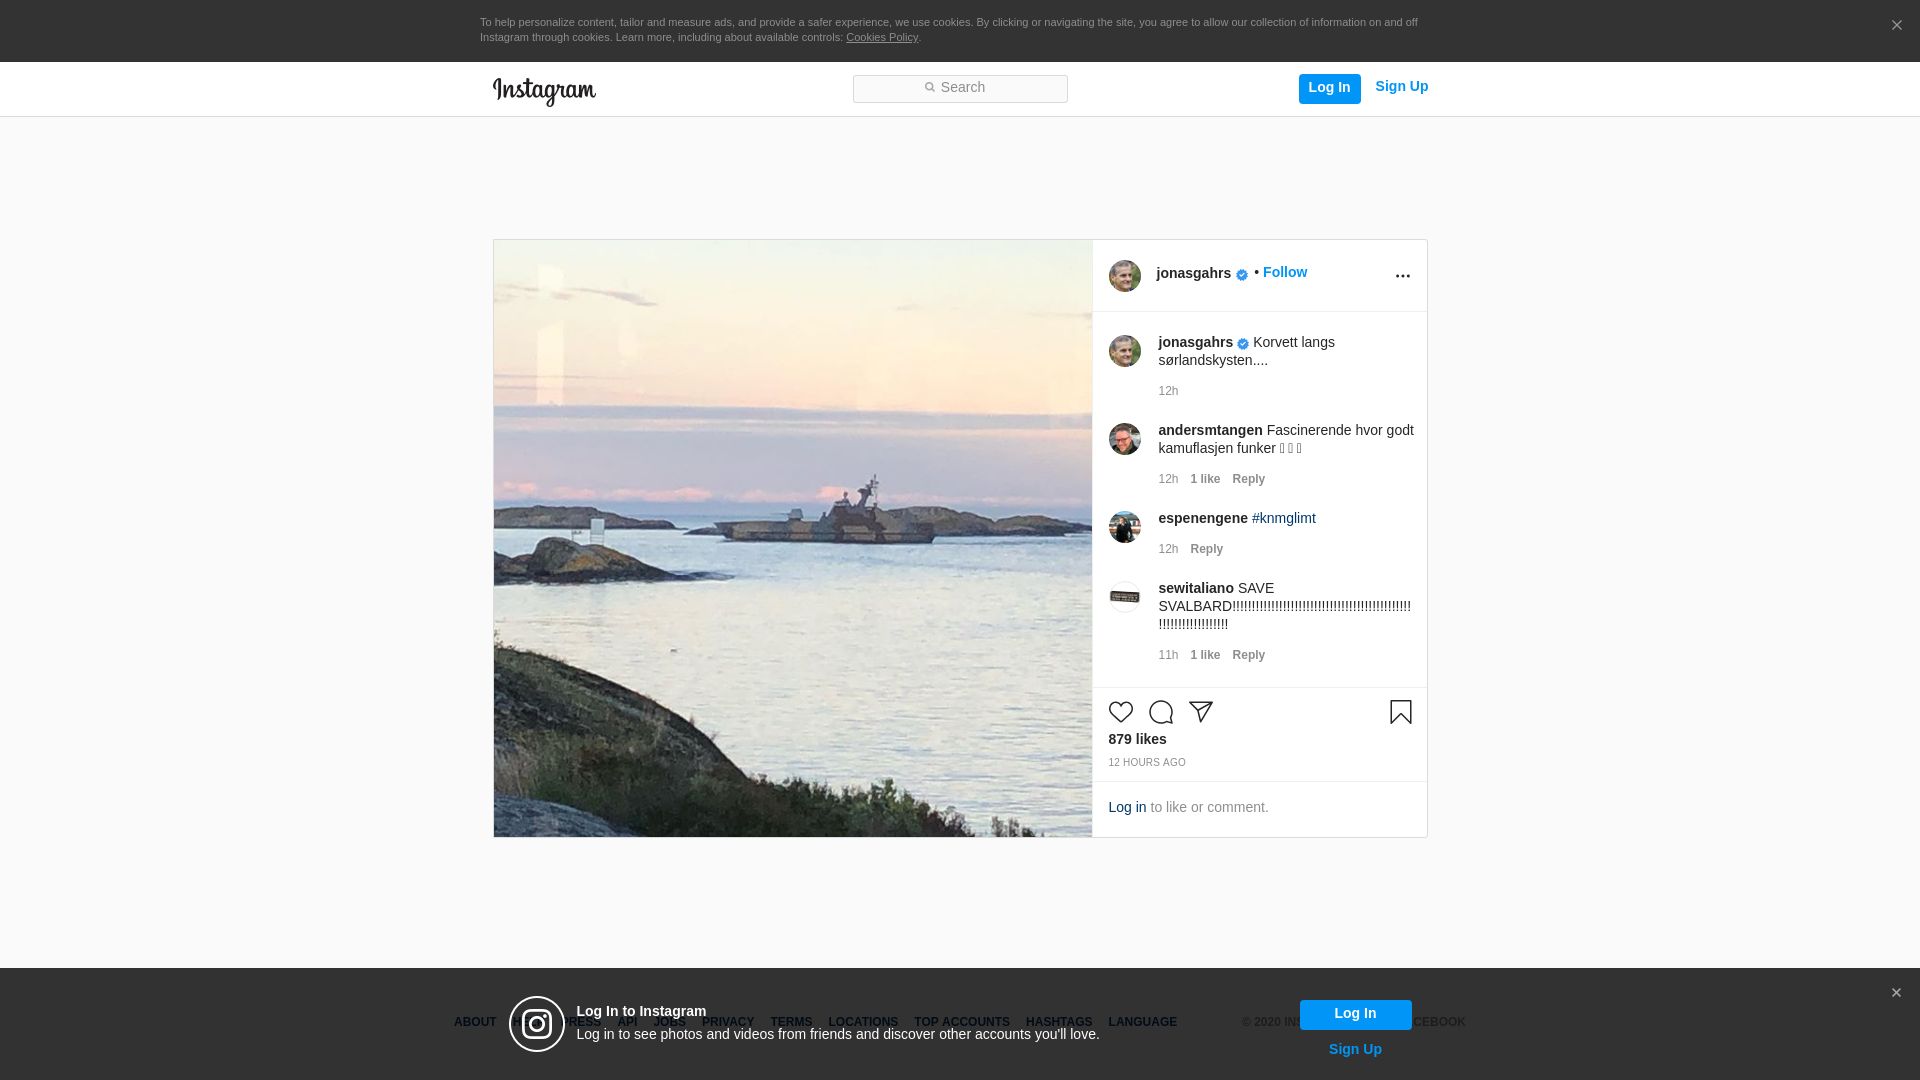1920x1080 pixels.
Task: Open espenengene commenter profile
Action: pos(1203,518)
